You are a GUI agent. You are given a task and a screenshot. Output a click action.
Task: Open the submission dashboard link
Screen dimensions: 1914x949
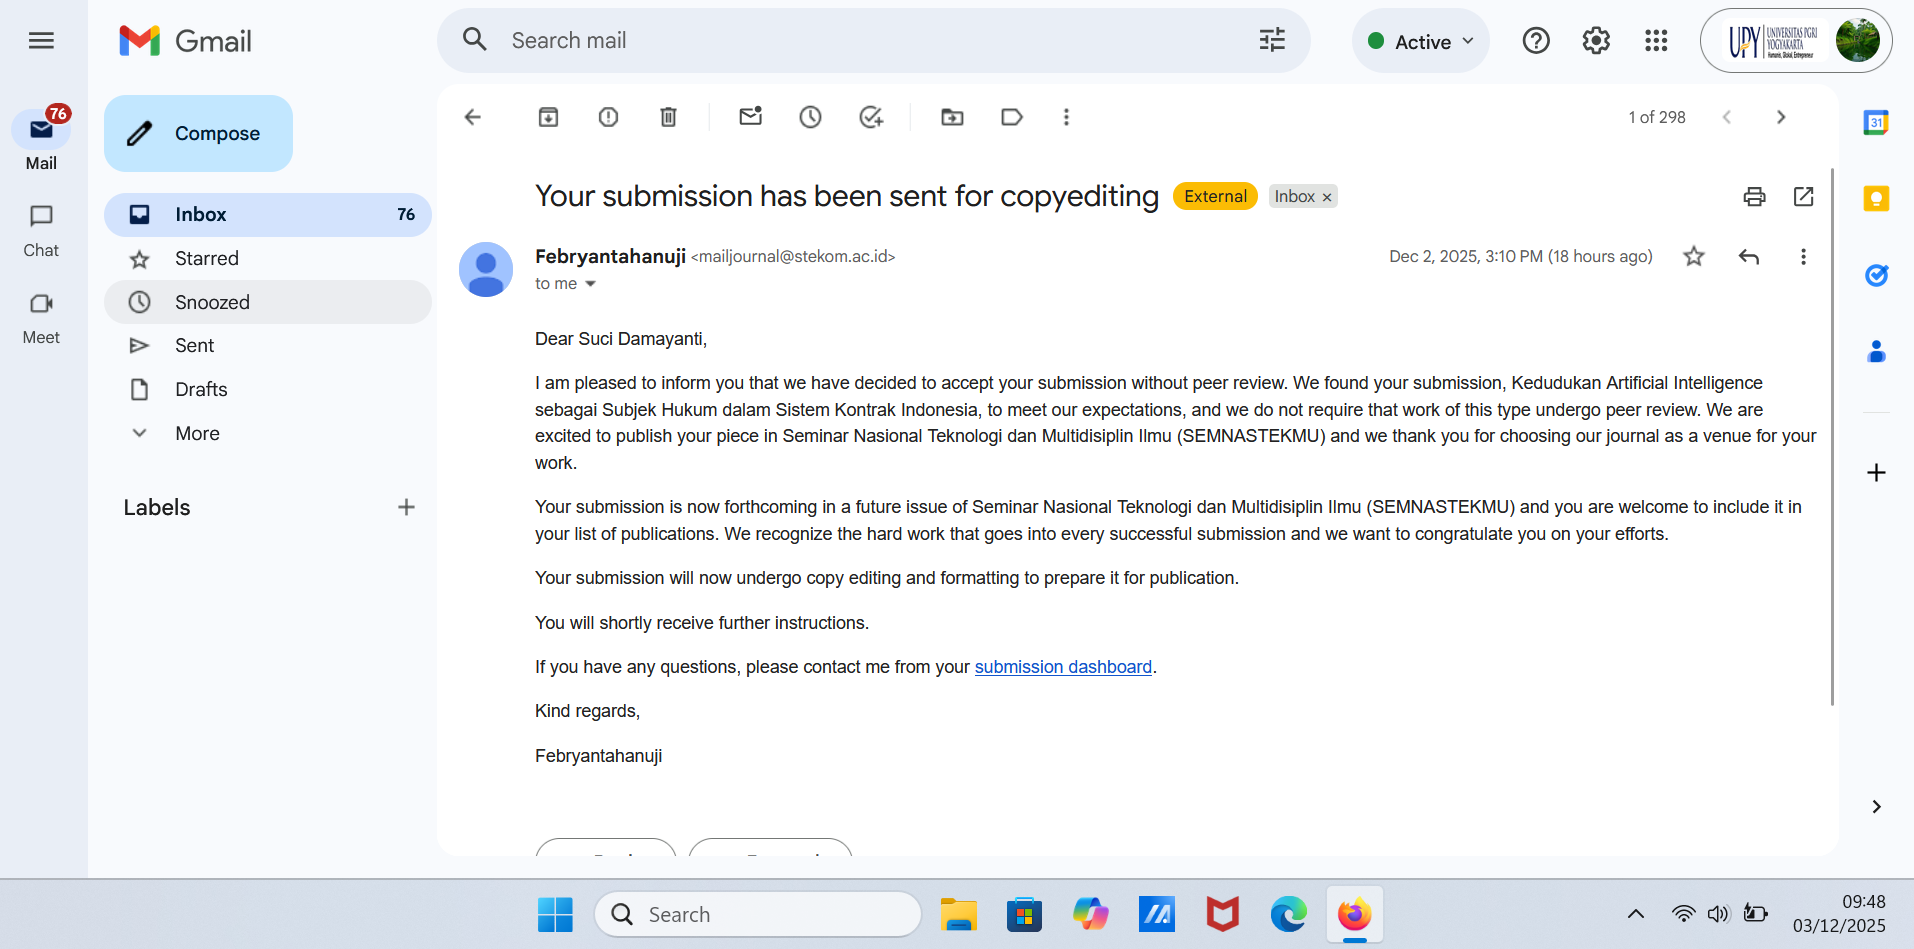click(1062, 667)
